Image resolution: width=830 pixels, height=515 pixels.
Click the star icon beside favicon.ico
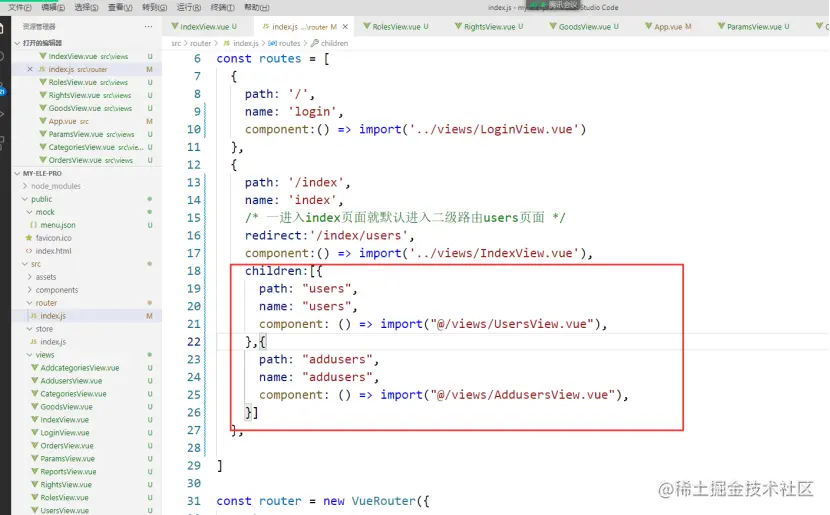tap(29, 238)
